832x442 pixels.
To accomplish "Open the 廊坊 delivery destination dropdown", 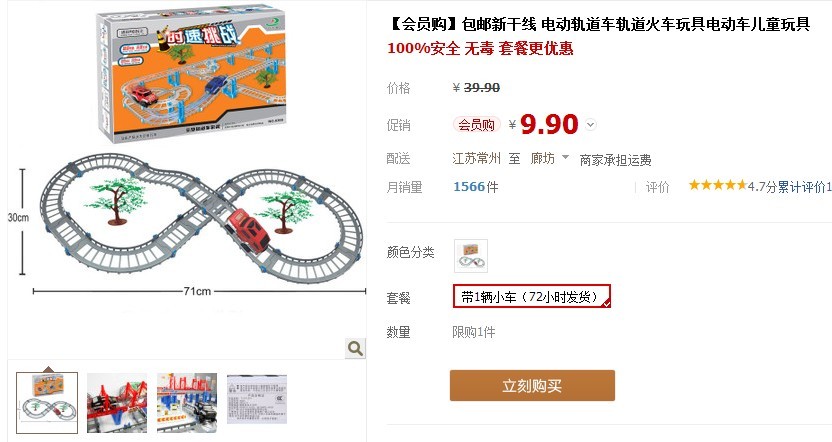I will 550,158.
